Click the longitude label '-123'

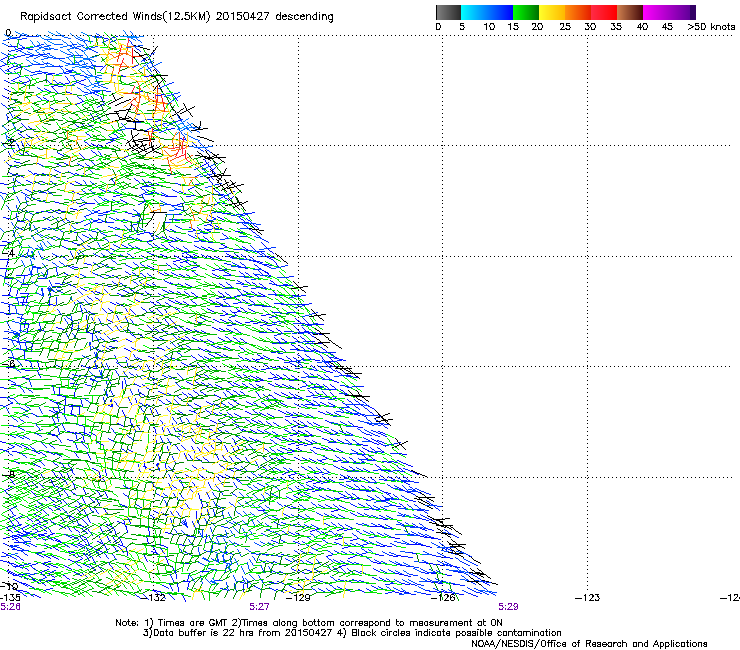click(588, 598)
